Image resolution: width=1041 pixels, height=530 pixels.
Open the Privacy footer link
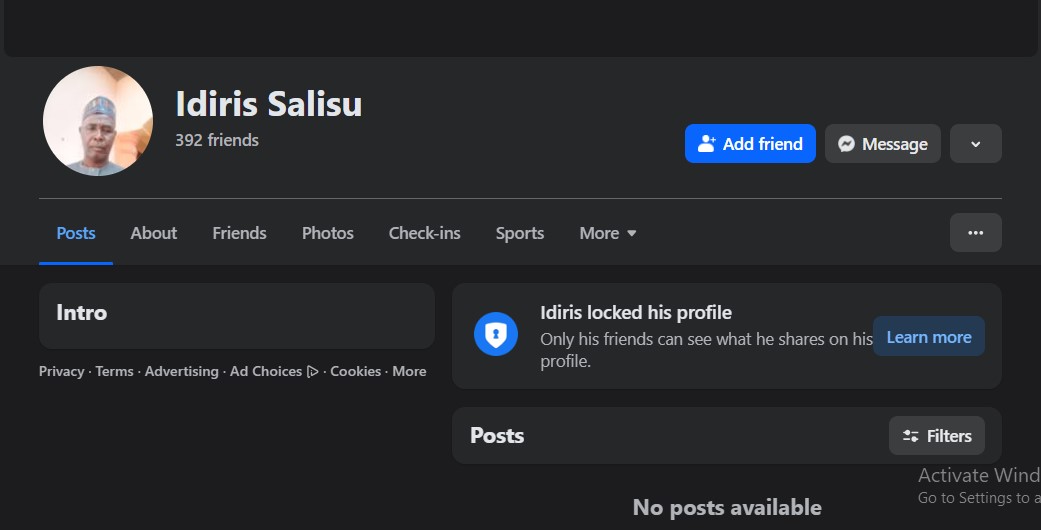(x=61, y=371)
